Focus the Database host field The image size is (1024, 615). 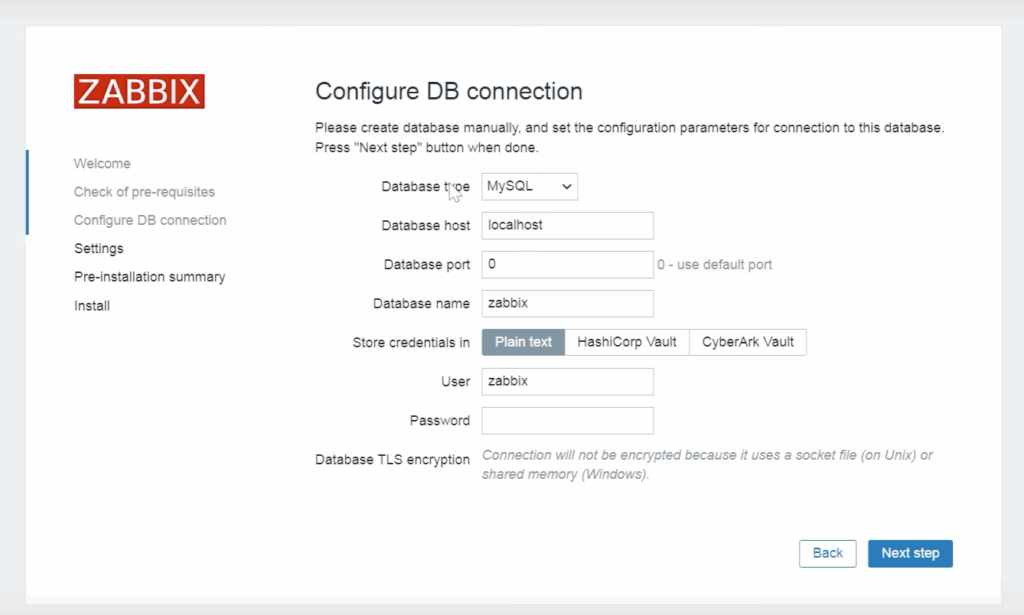(568, 225)
